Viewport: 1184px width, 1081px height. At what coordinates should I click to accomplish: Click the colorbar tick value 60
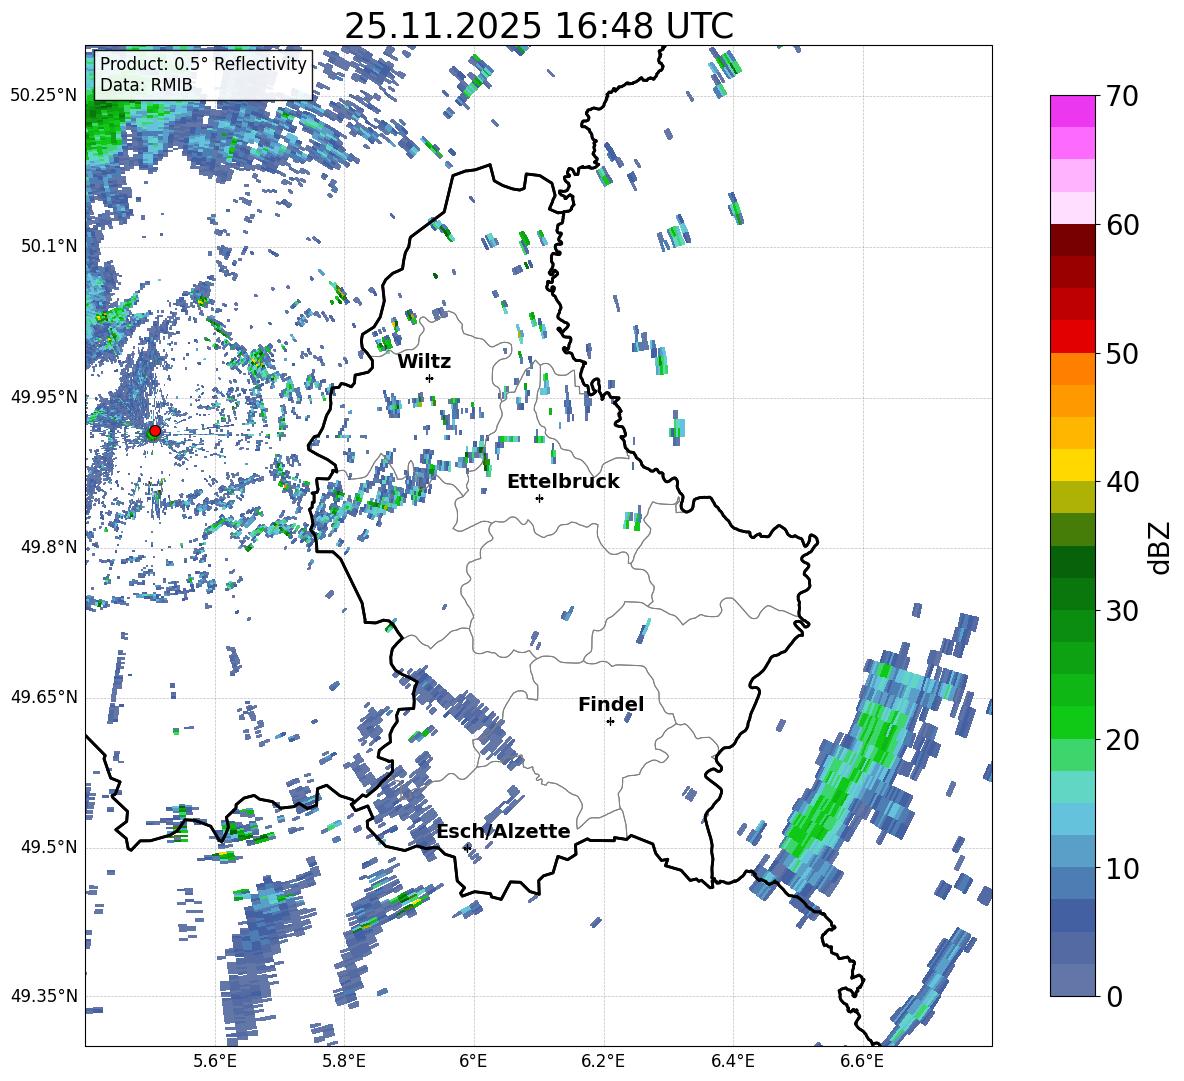pos(1121,225)
